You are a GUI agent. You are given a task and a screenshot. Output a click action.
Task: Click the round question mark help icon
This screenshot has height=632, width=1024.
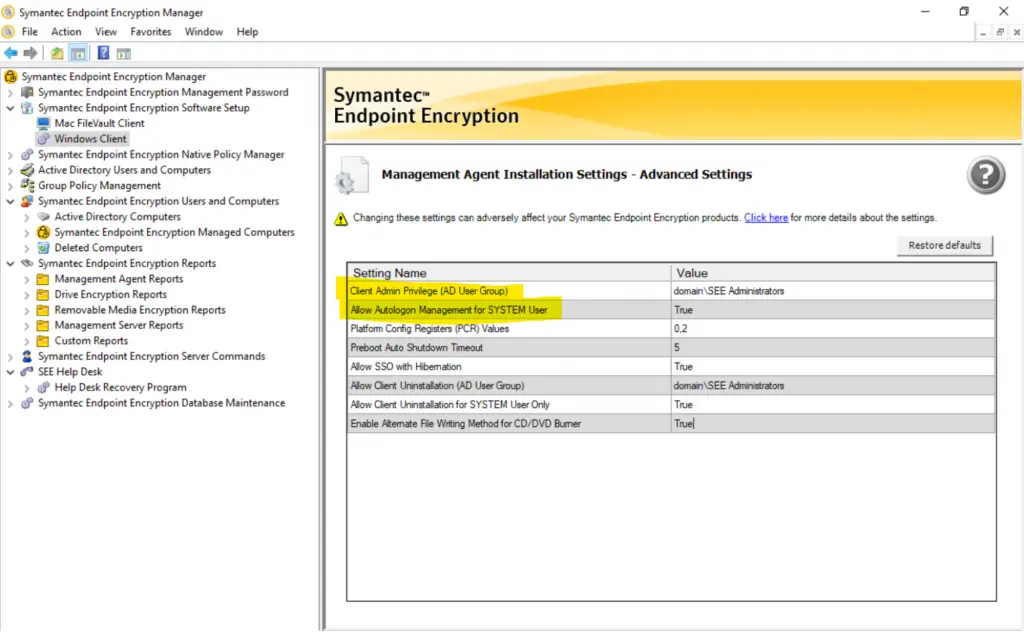(985, 176)
